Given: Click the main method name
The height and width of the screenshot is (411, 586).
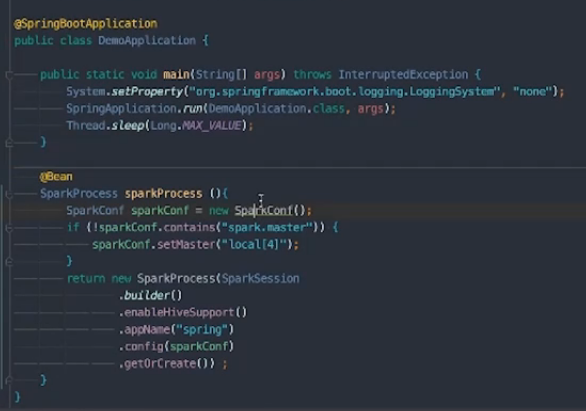Looking at the screenshot, I should click(x=176, y=74).
